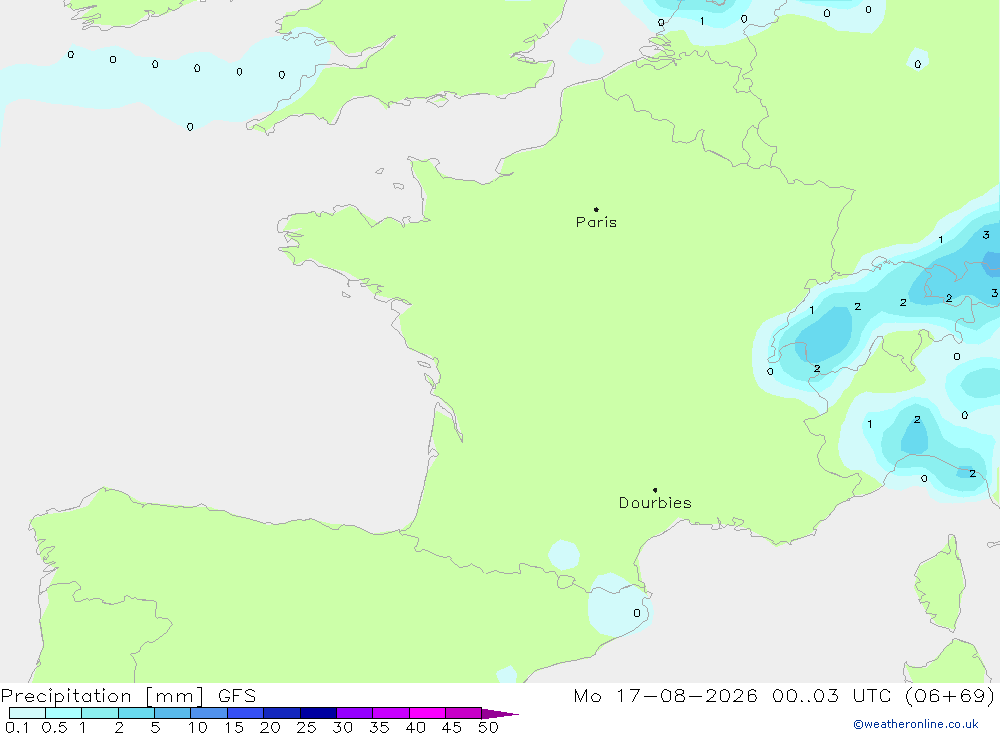The width and height of the screenshot is (1000, 733).
Task: Click the legend arrow tip past 50
Action: (501, 714)
